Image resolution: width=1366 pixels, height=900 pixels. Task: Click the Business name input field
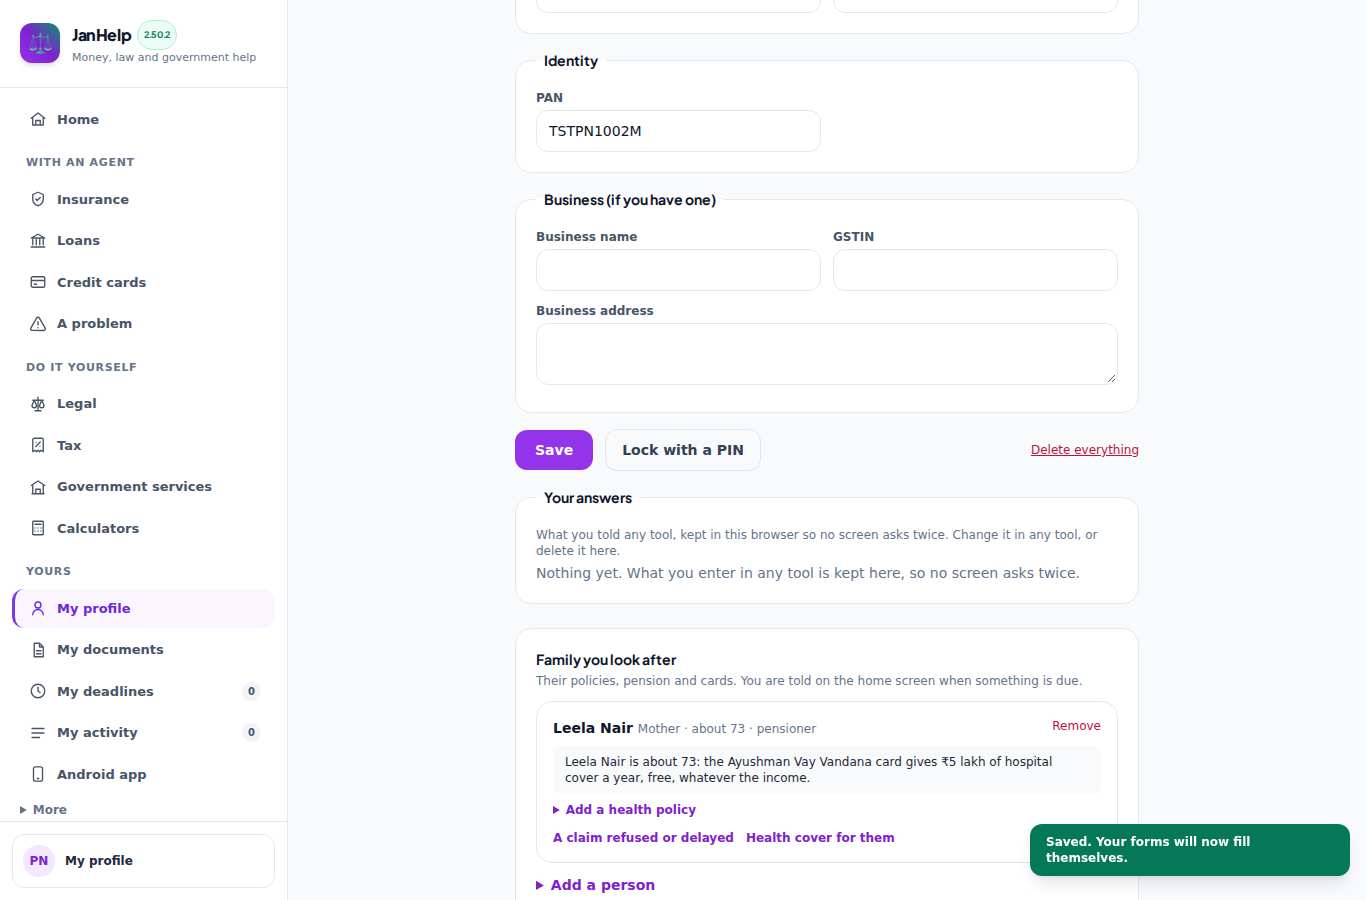(x=678, y=270)
